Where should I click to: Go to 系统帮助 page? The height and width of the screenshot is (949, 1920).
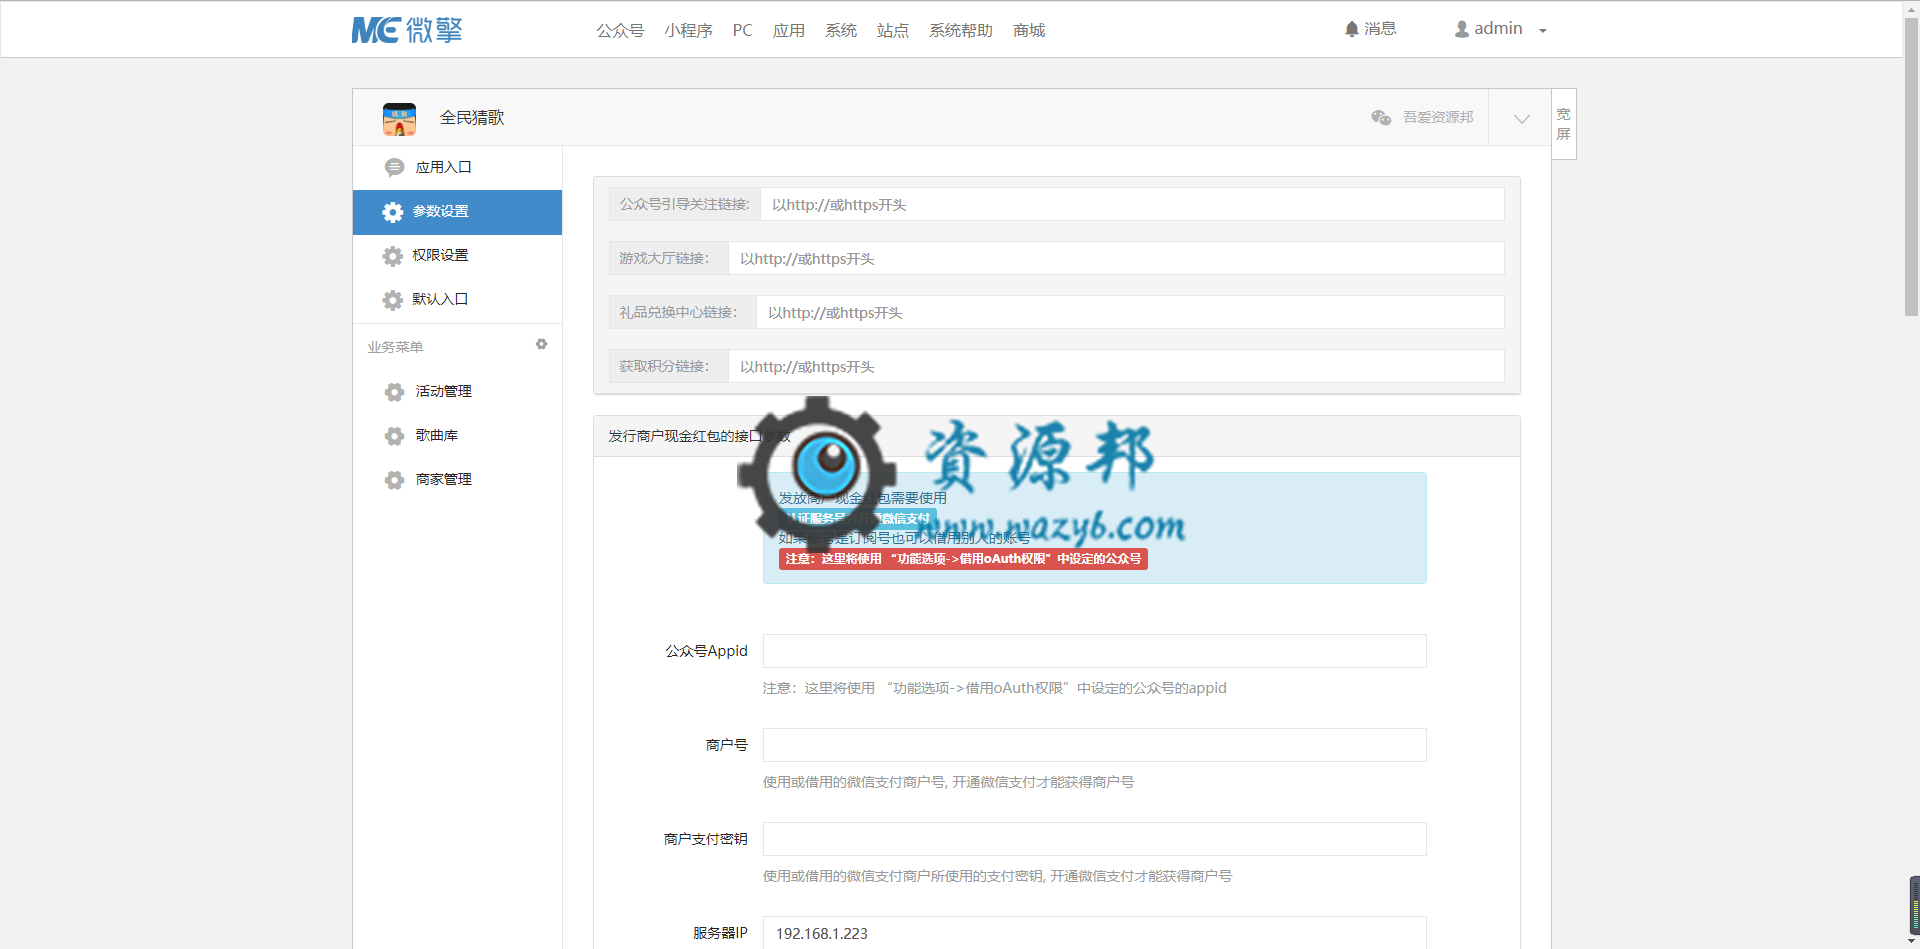pyautogui.click(x=961, y=31)
